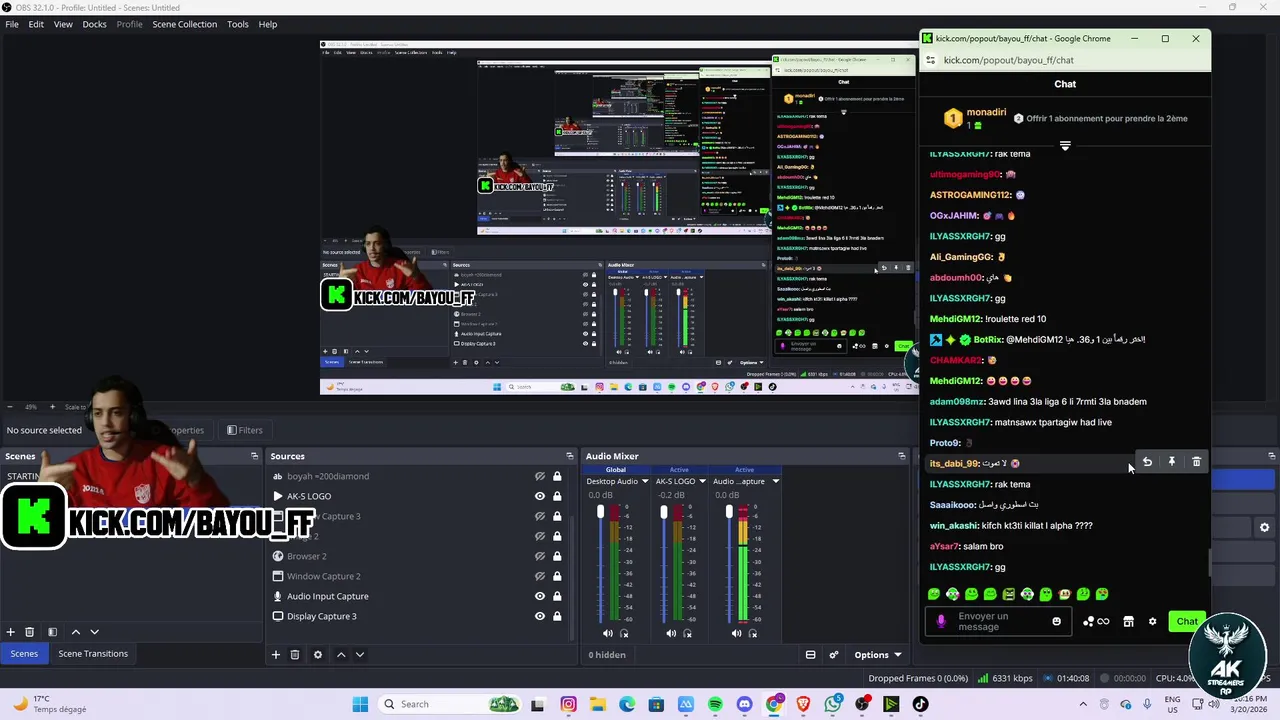Hide the AK-S LOGO source
Screen dimensions: 1280x720
[540, 496]
